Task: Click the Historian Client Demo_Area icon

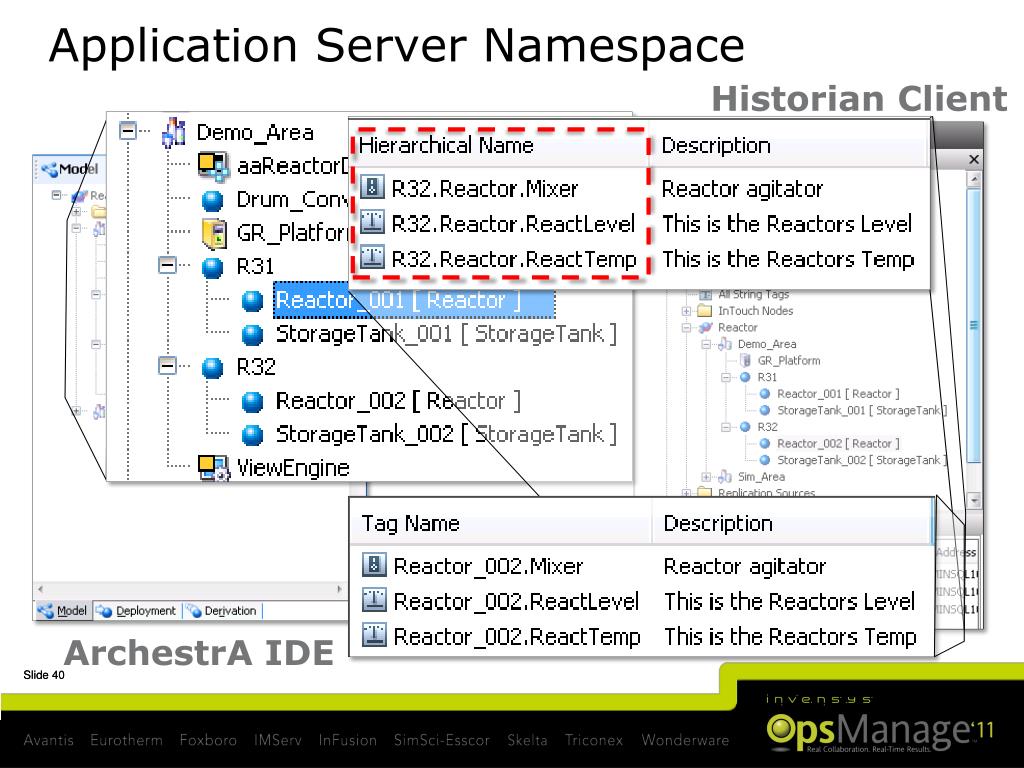Action: (x=724, y=344)
